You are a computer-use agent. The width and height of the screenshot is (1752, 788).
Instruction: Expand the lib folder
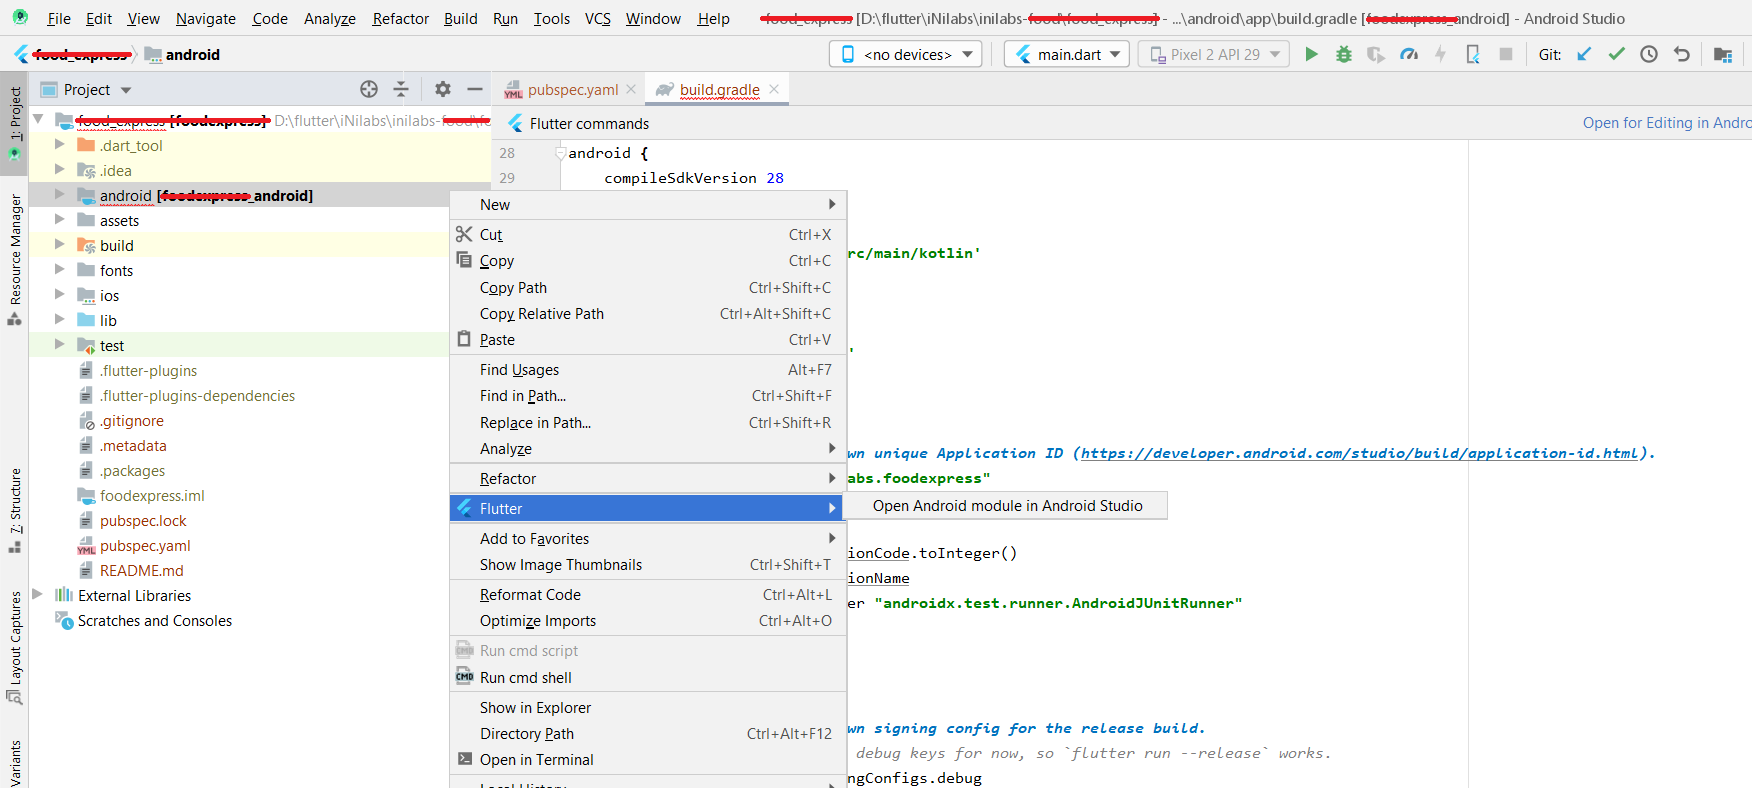click(60, 320)
